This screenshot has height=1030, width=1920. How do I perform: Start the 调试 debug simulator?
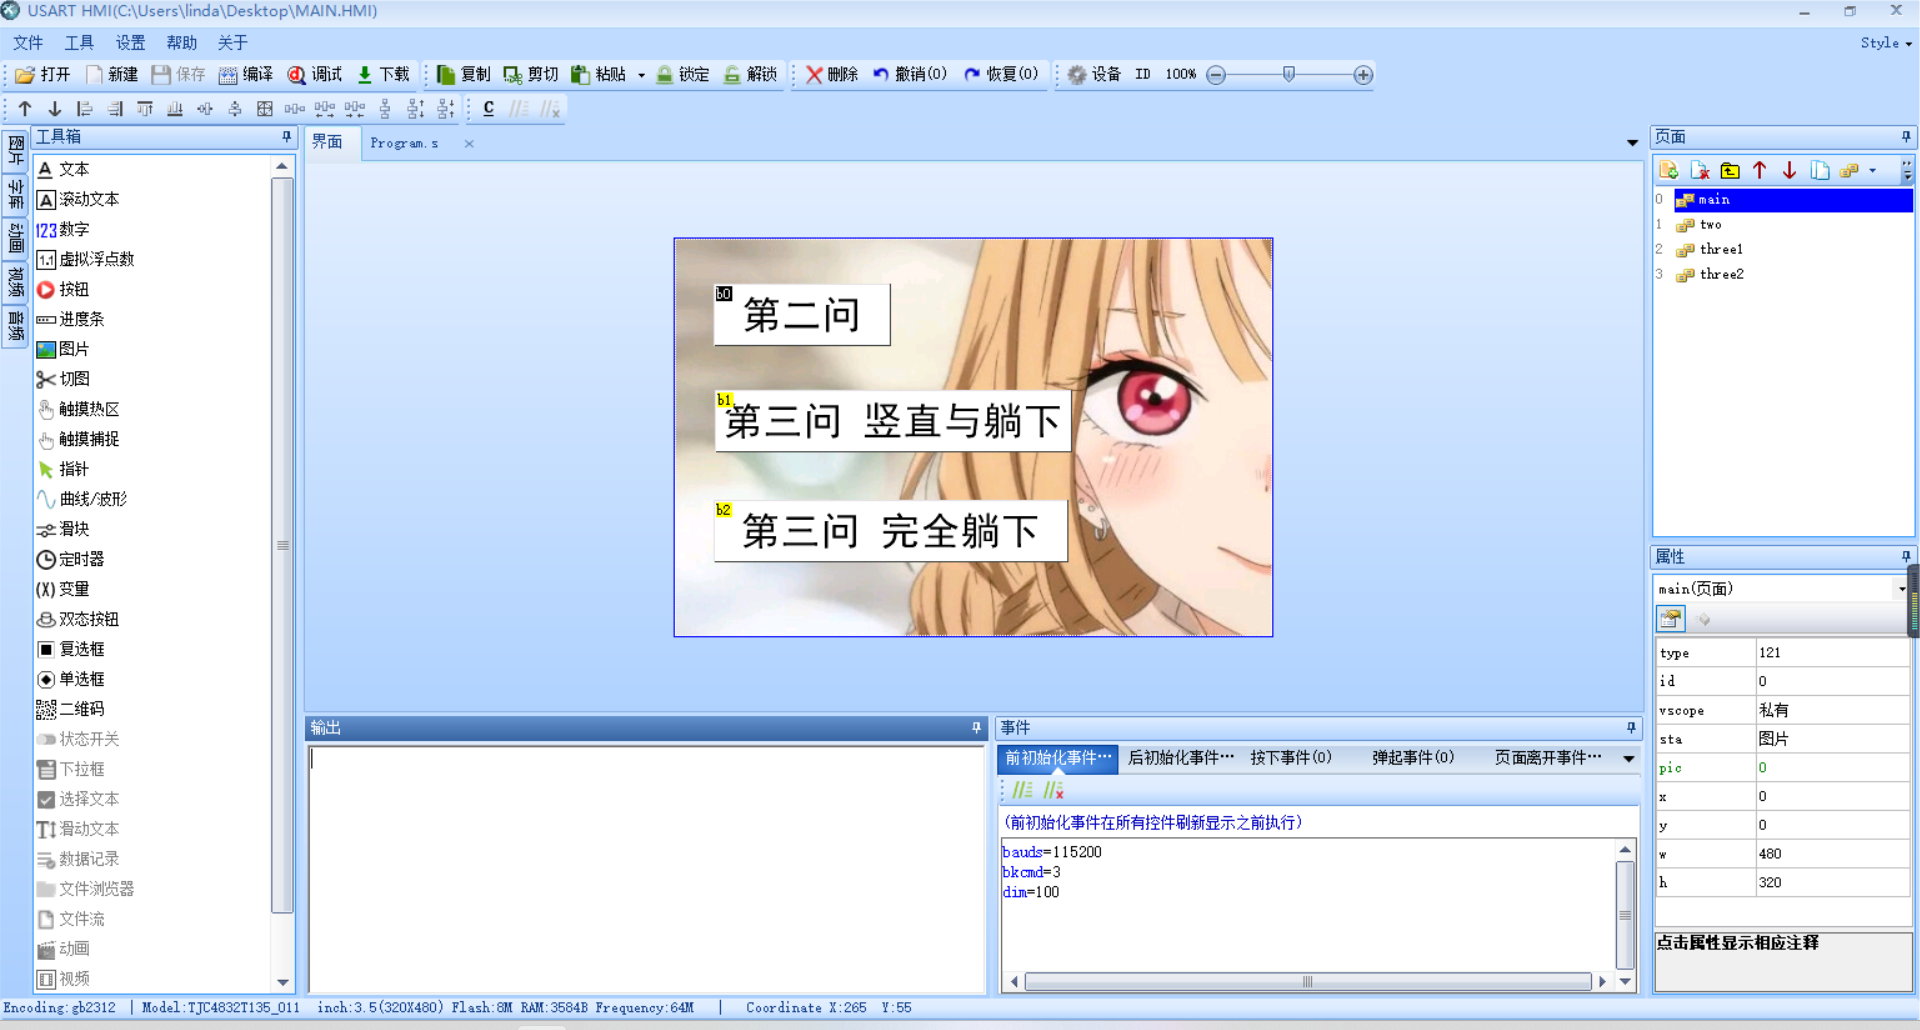coord(315,75)
